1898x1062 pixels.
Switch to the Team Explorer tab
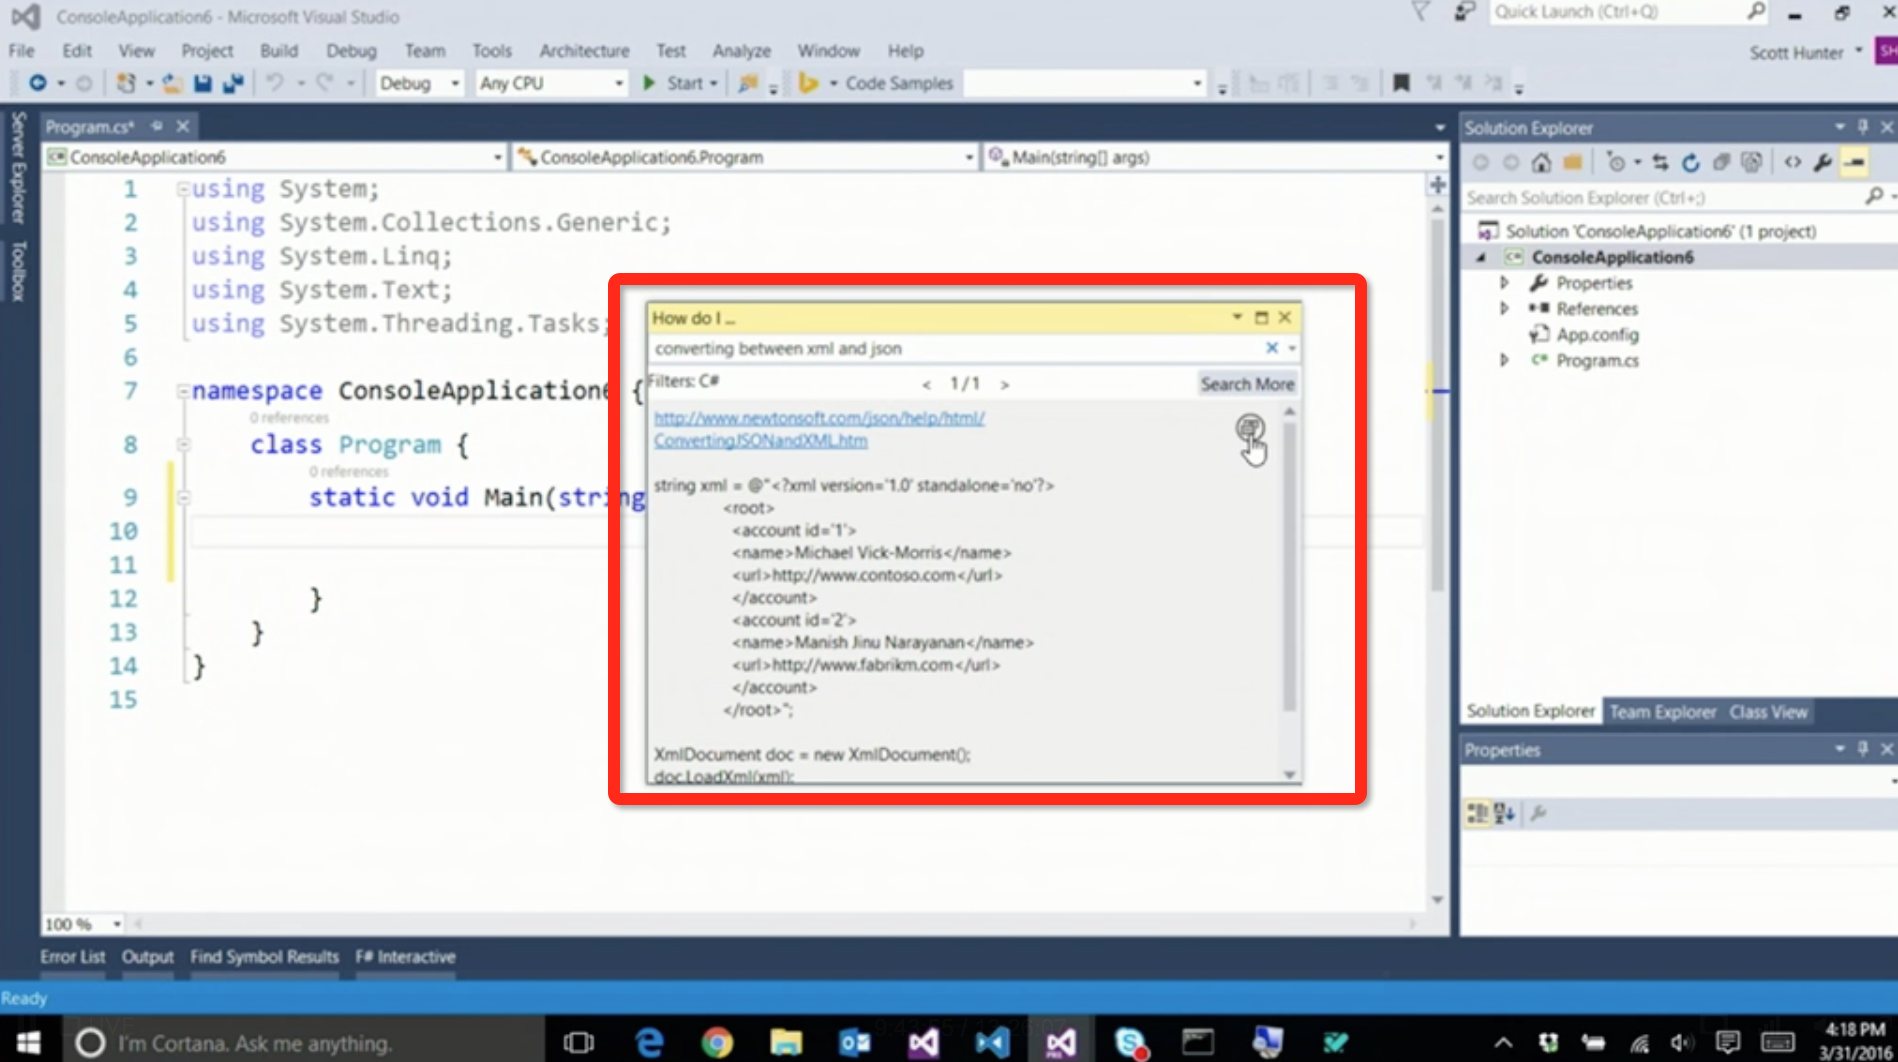[x=1662, y=712]
